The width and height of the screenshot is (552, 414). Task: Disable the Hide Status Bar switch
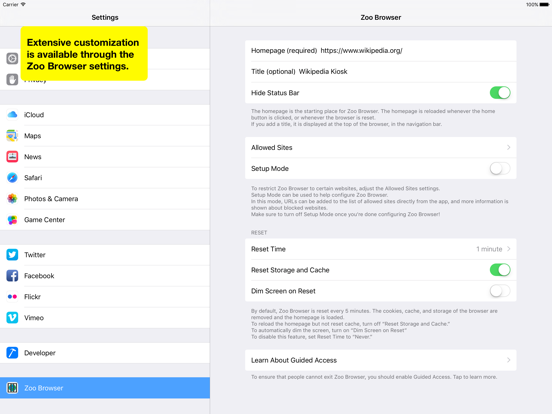[x=500, y=93]
